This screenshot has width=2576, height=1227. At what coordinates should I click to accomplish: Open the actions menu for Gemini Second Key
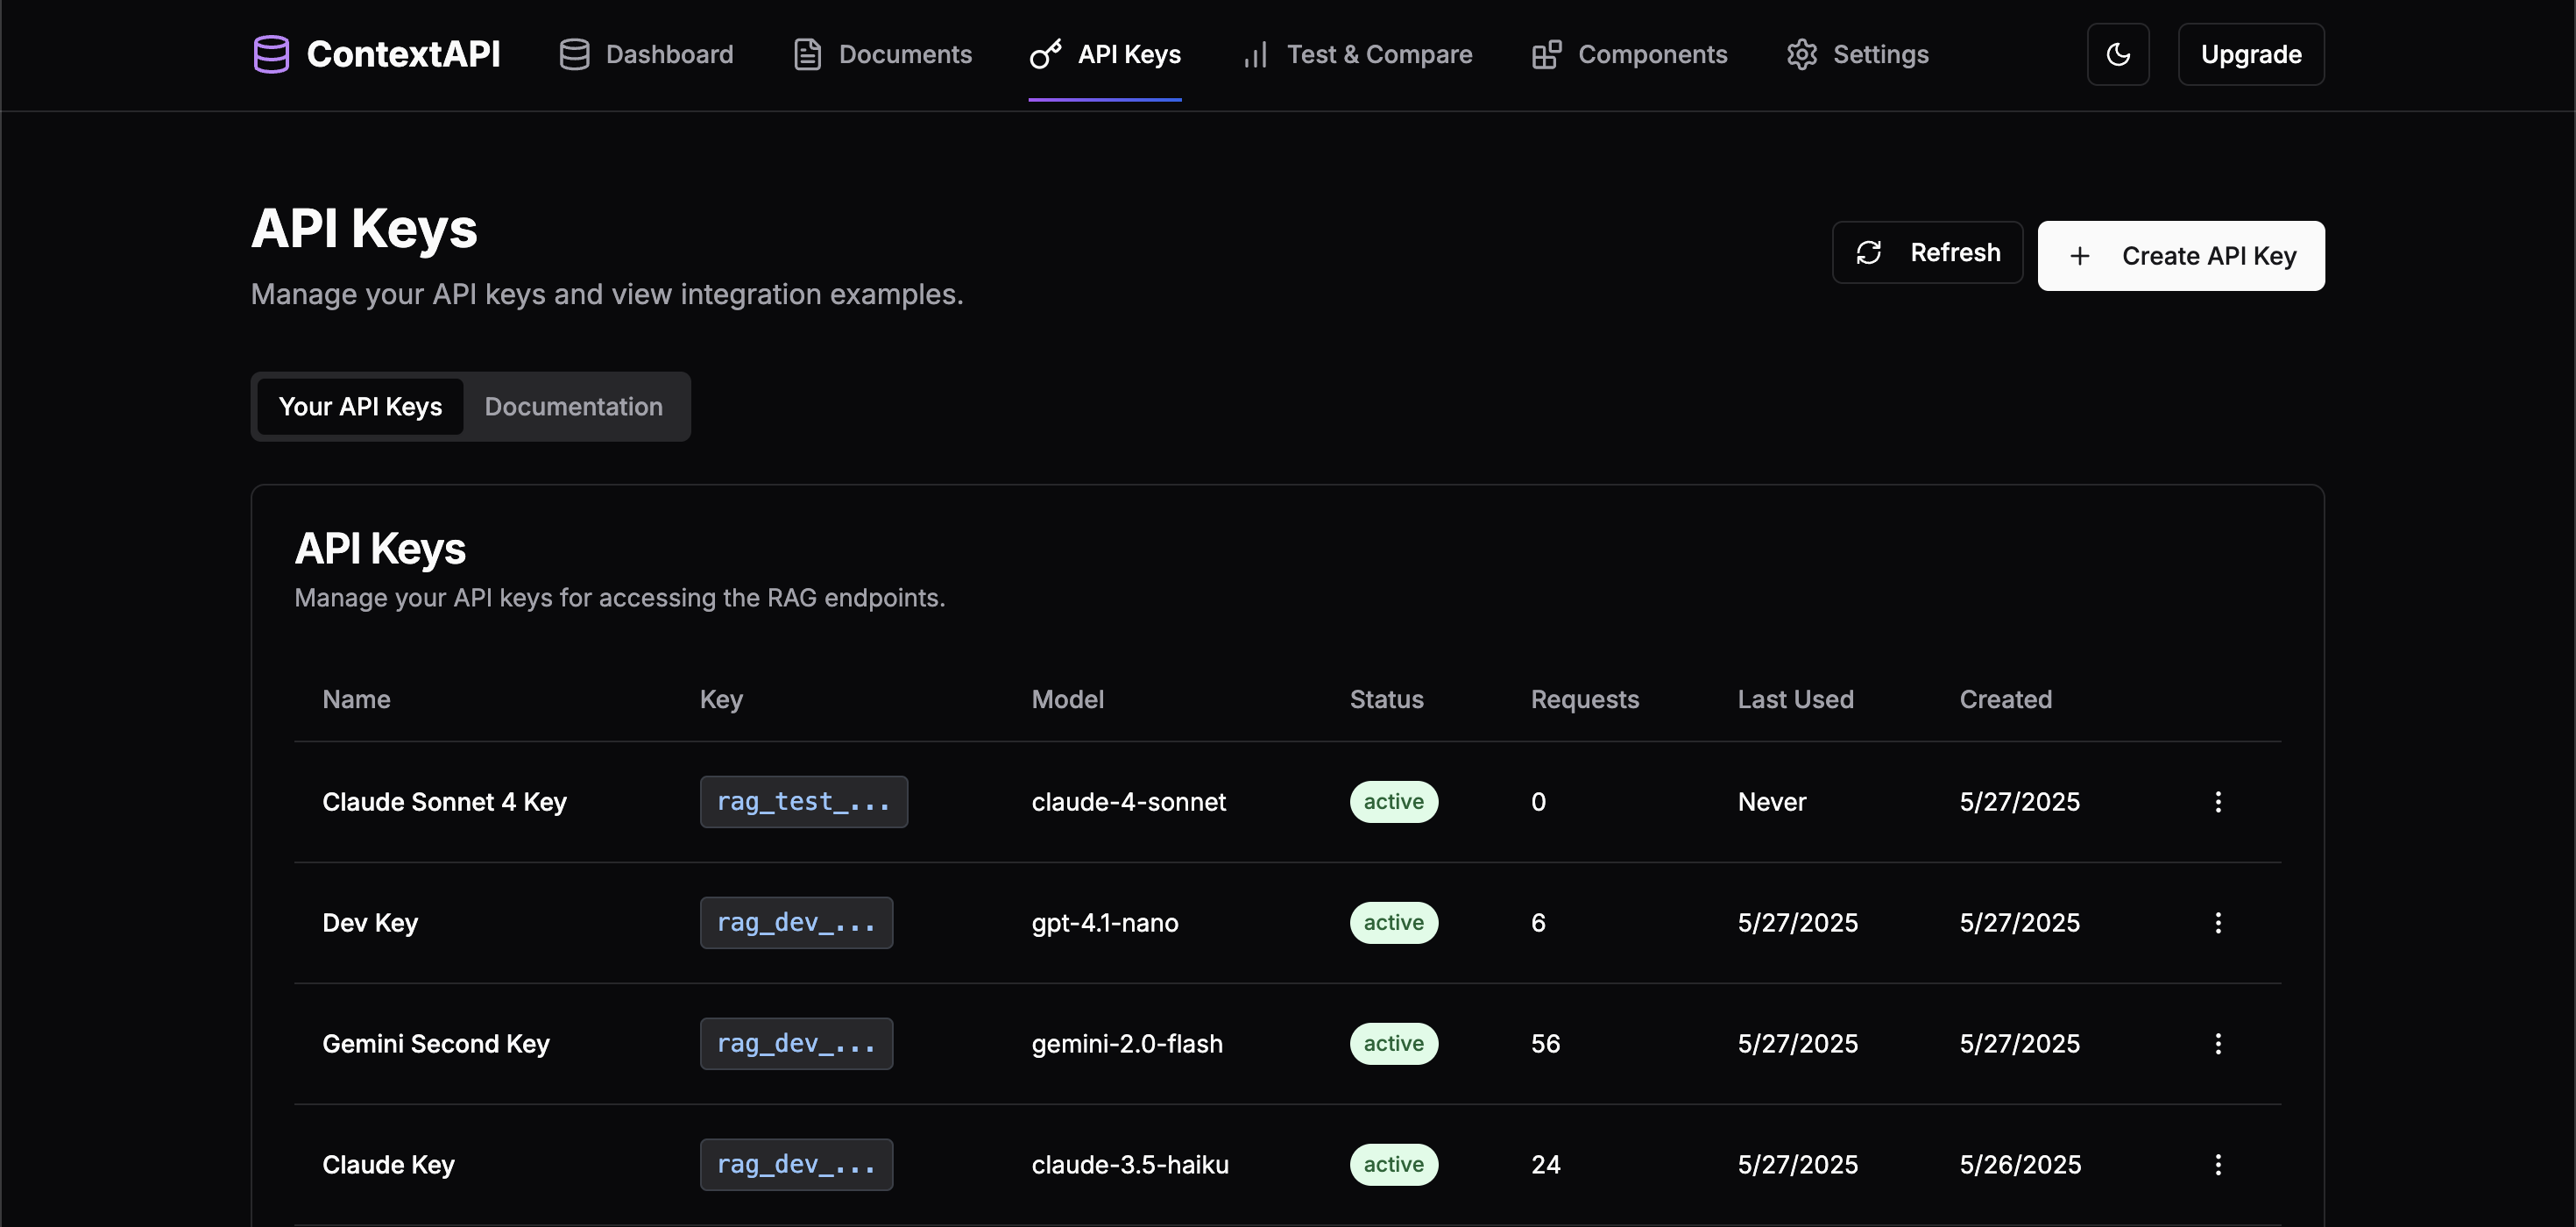pos(2218,1043)
